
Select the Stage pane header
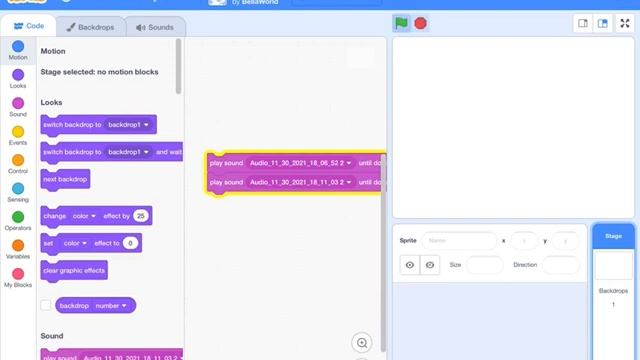click(x=613, y=236)
